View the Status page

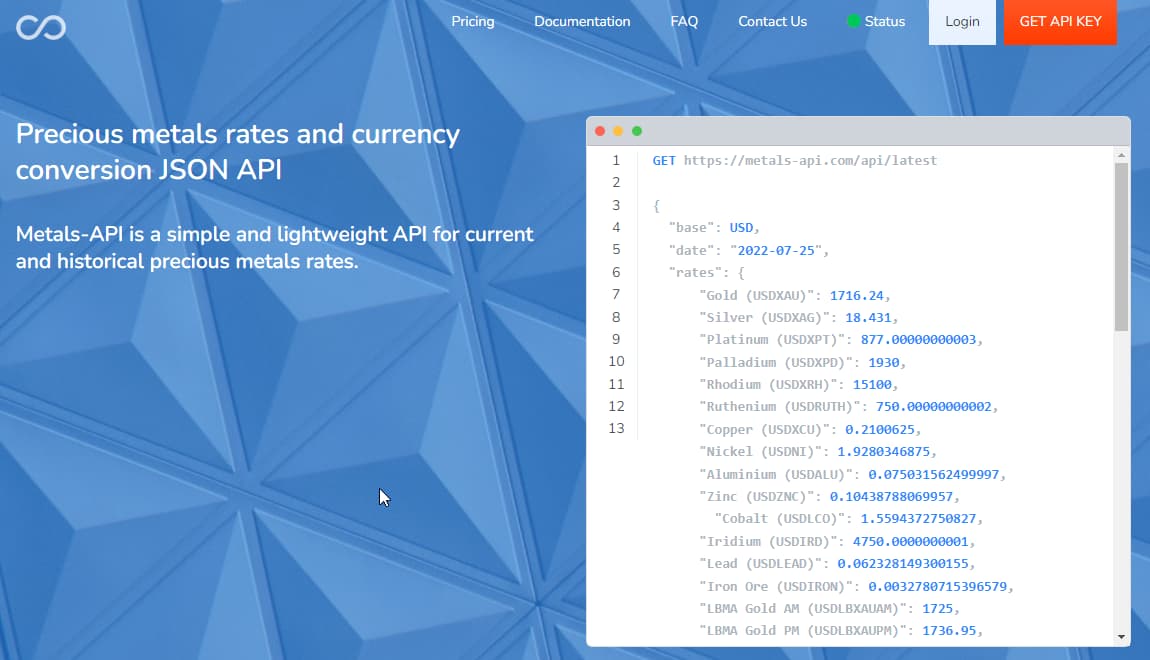click(x=885, y=21)
